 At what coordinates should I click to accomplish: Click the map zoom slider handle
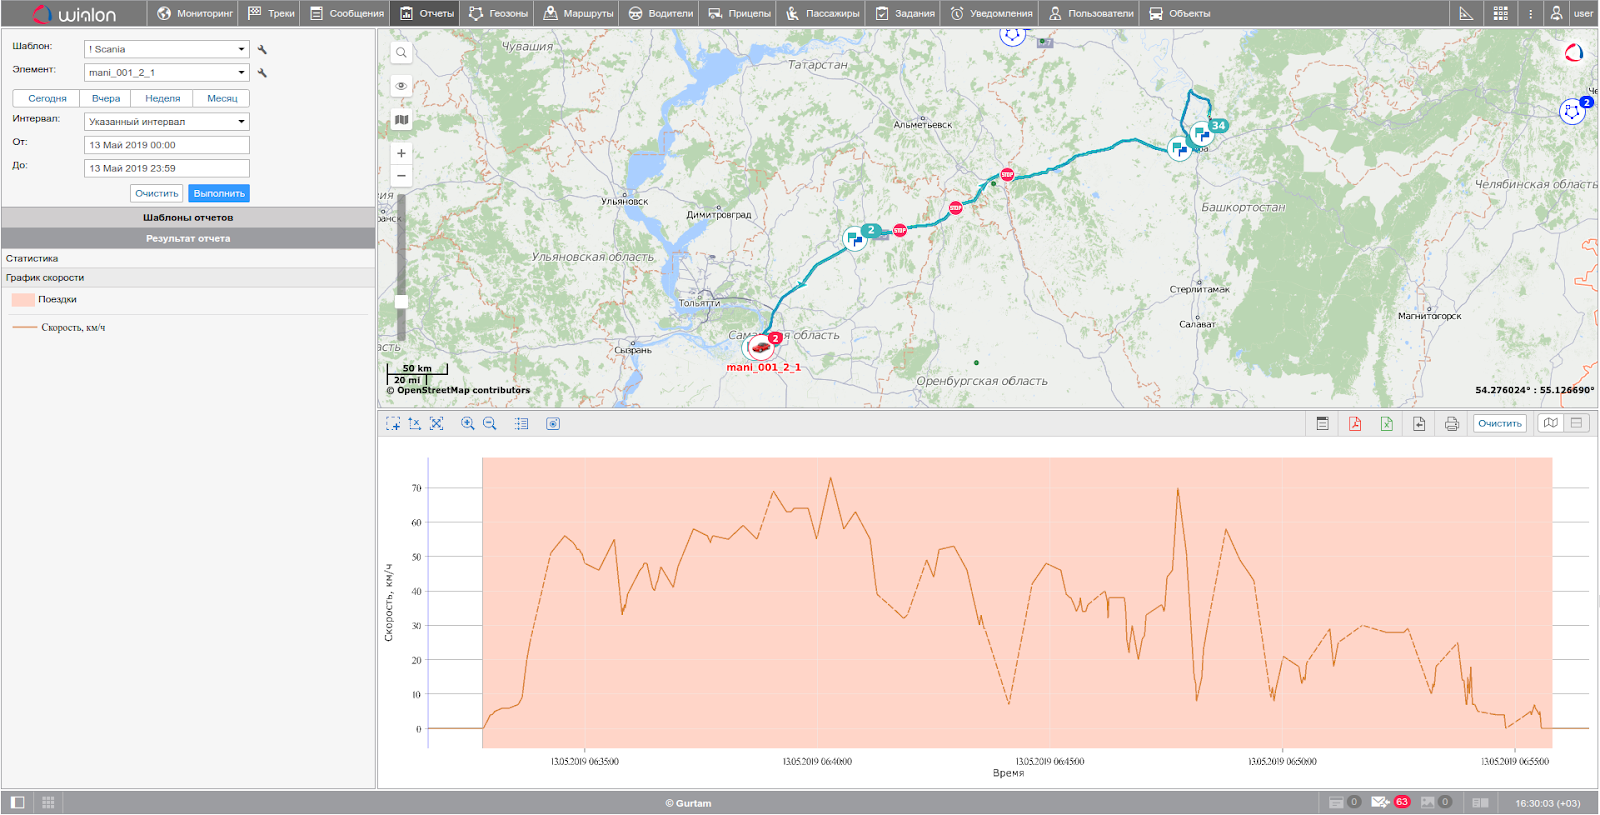pos(401,301)
